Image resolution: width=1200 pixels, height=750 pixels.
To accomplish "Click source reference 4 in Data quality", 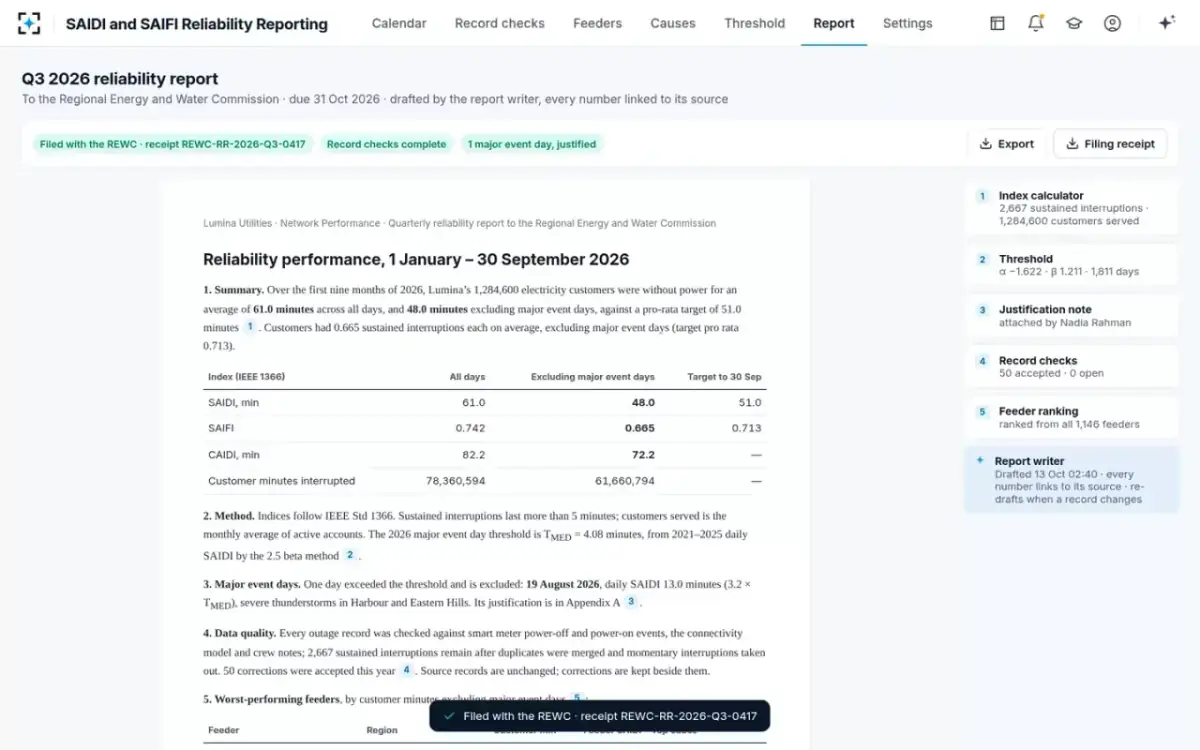I will [407, 670].
